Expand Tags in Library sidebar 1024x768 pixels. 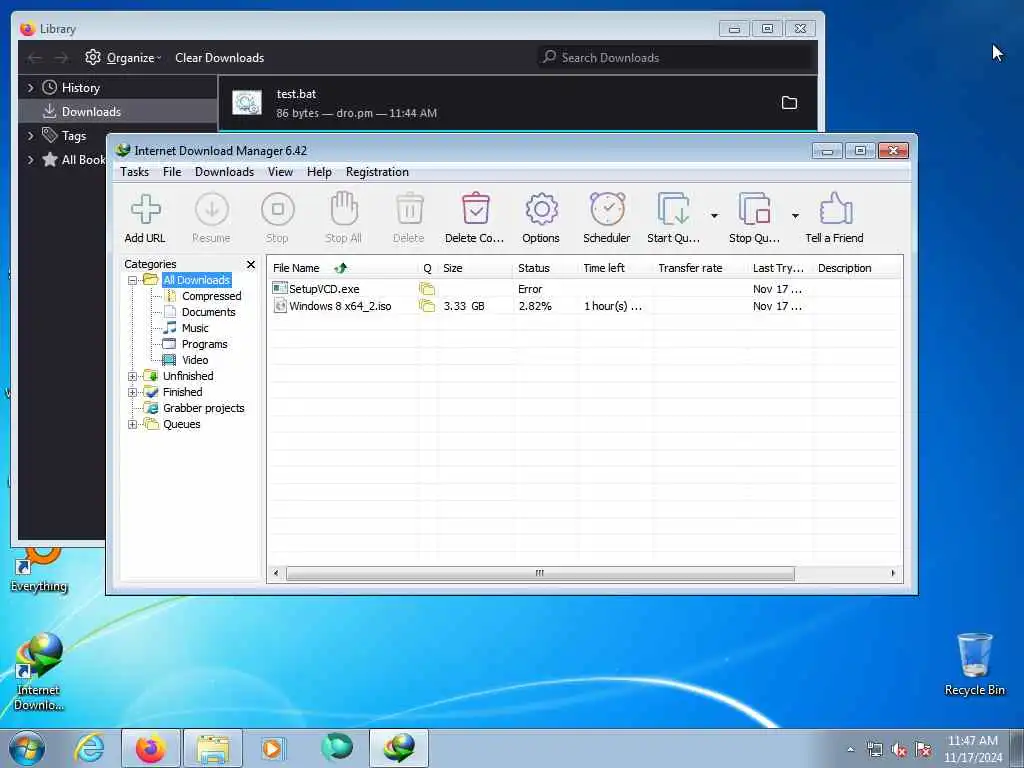(30, 136)
